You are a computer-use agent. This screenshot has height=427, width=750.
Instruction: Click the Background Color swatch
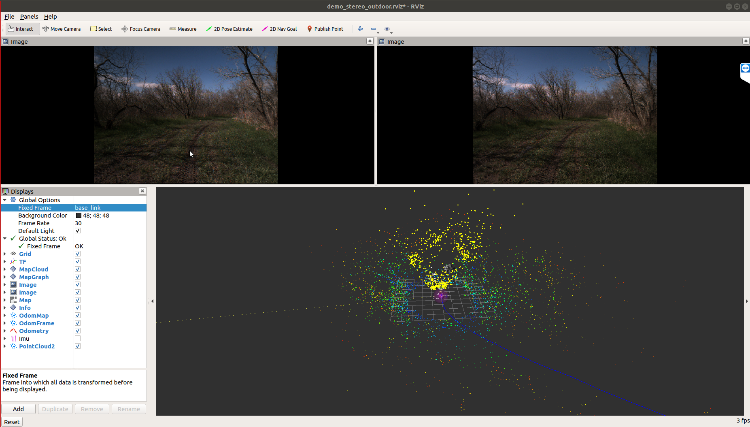point(78,215)
